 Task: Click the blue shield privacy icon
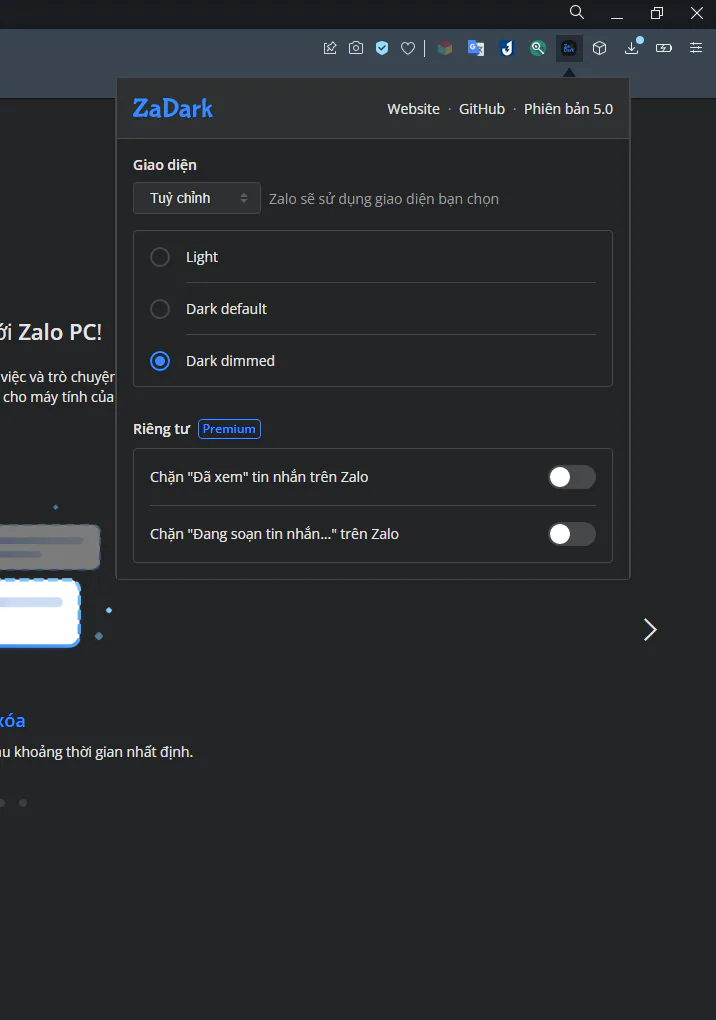pos(382,48)
